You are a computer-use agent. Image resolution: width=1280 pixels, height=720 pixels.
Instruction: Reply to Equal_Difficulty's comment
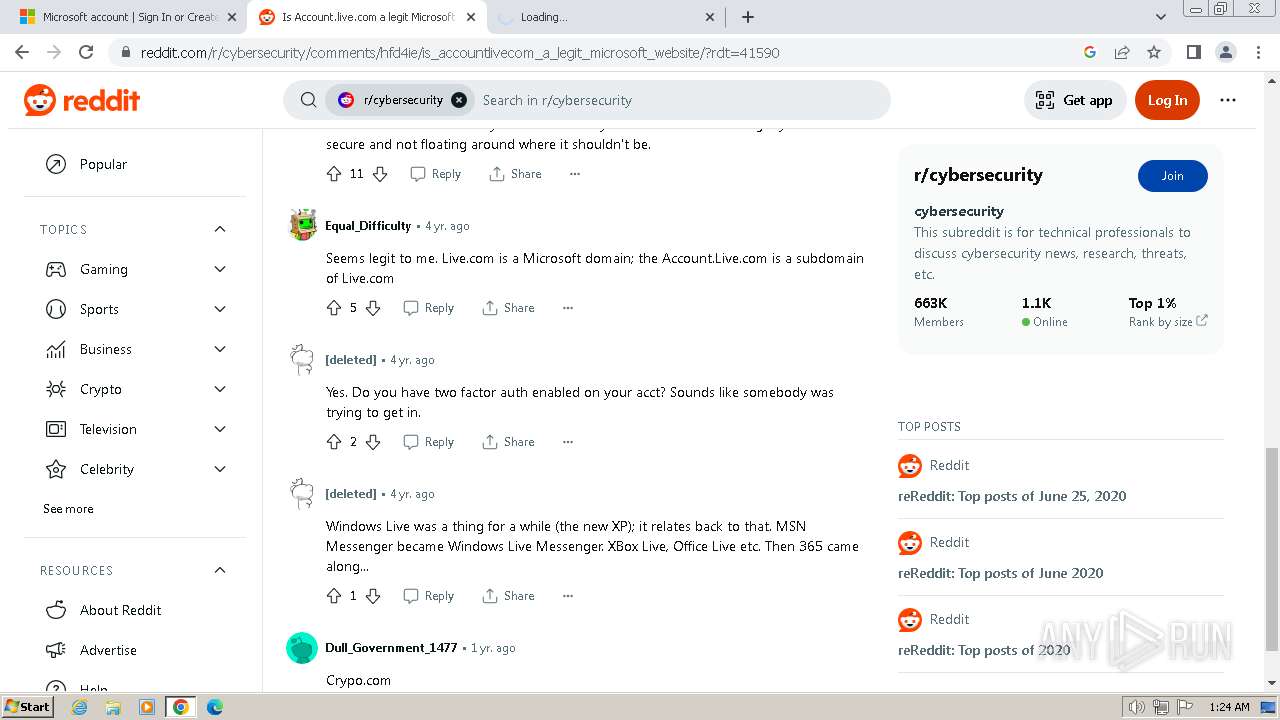coord(429,308)
